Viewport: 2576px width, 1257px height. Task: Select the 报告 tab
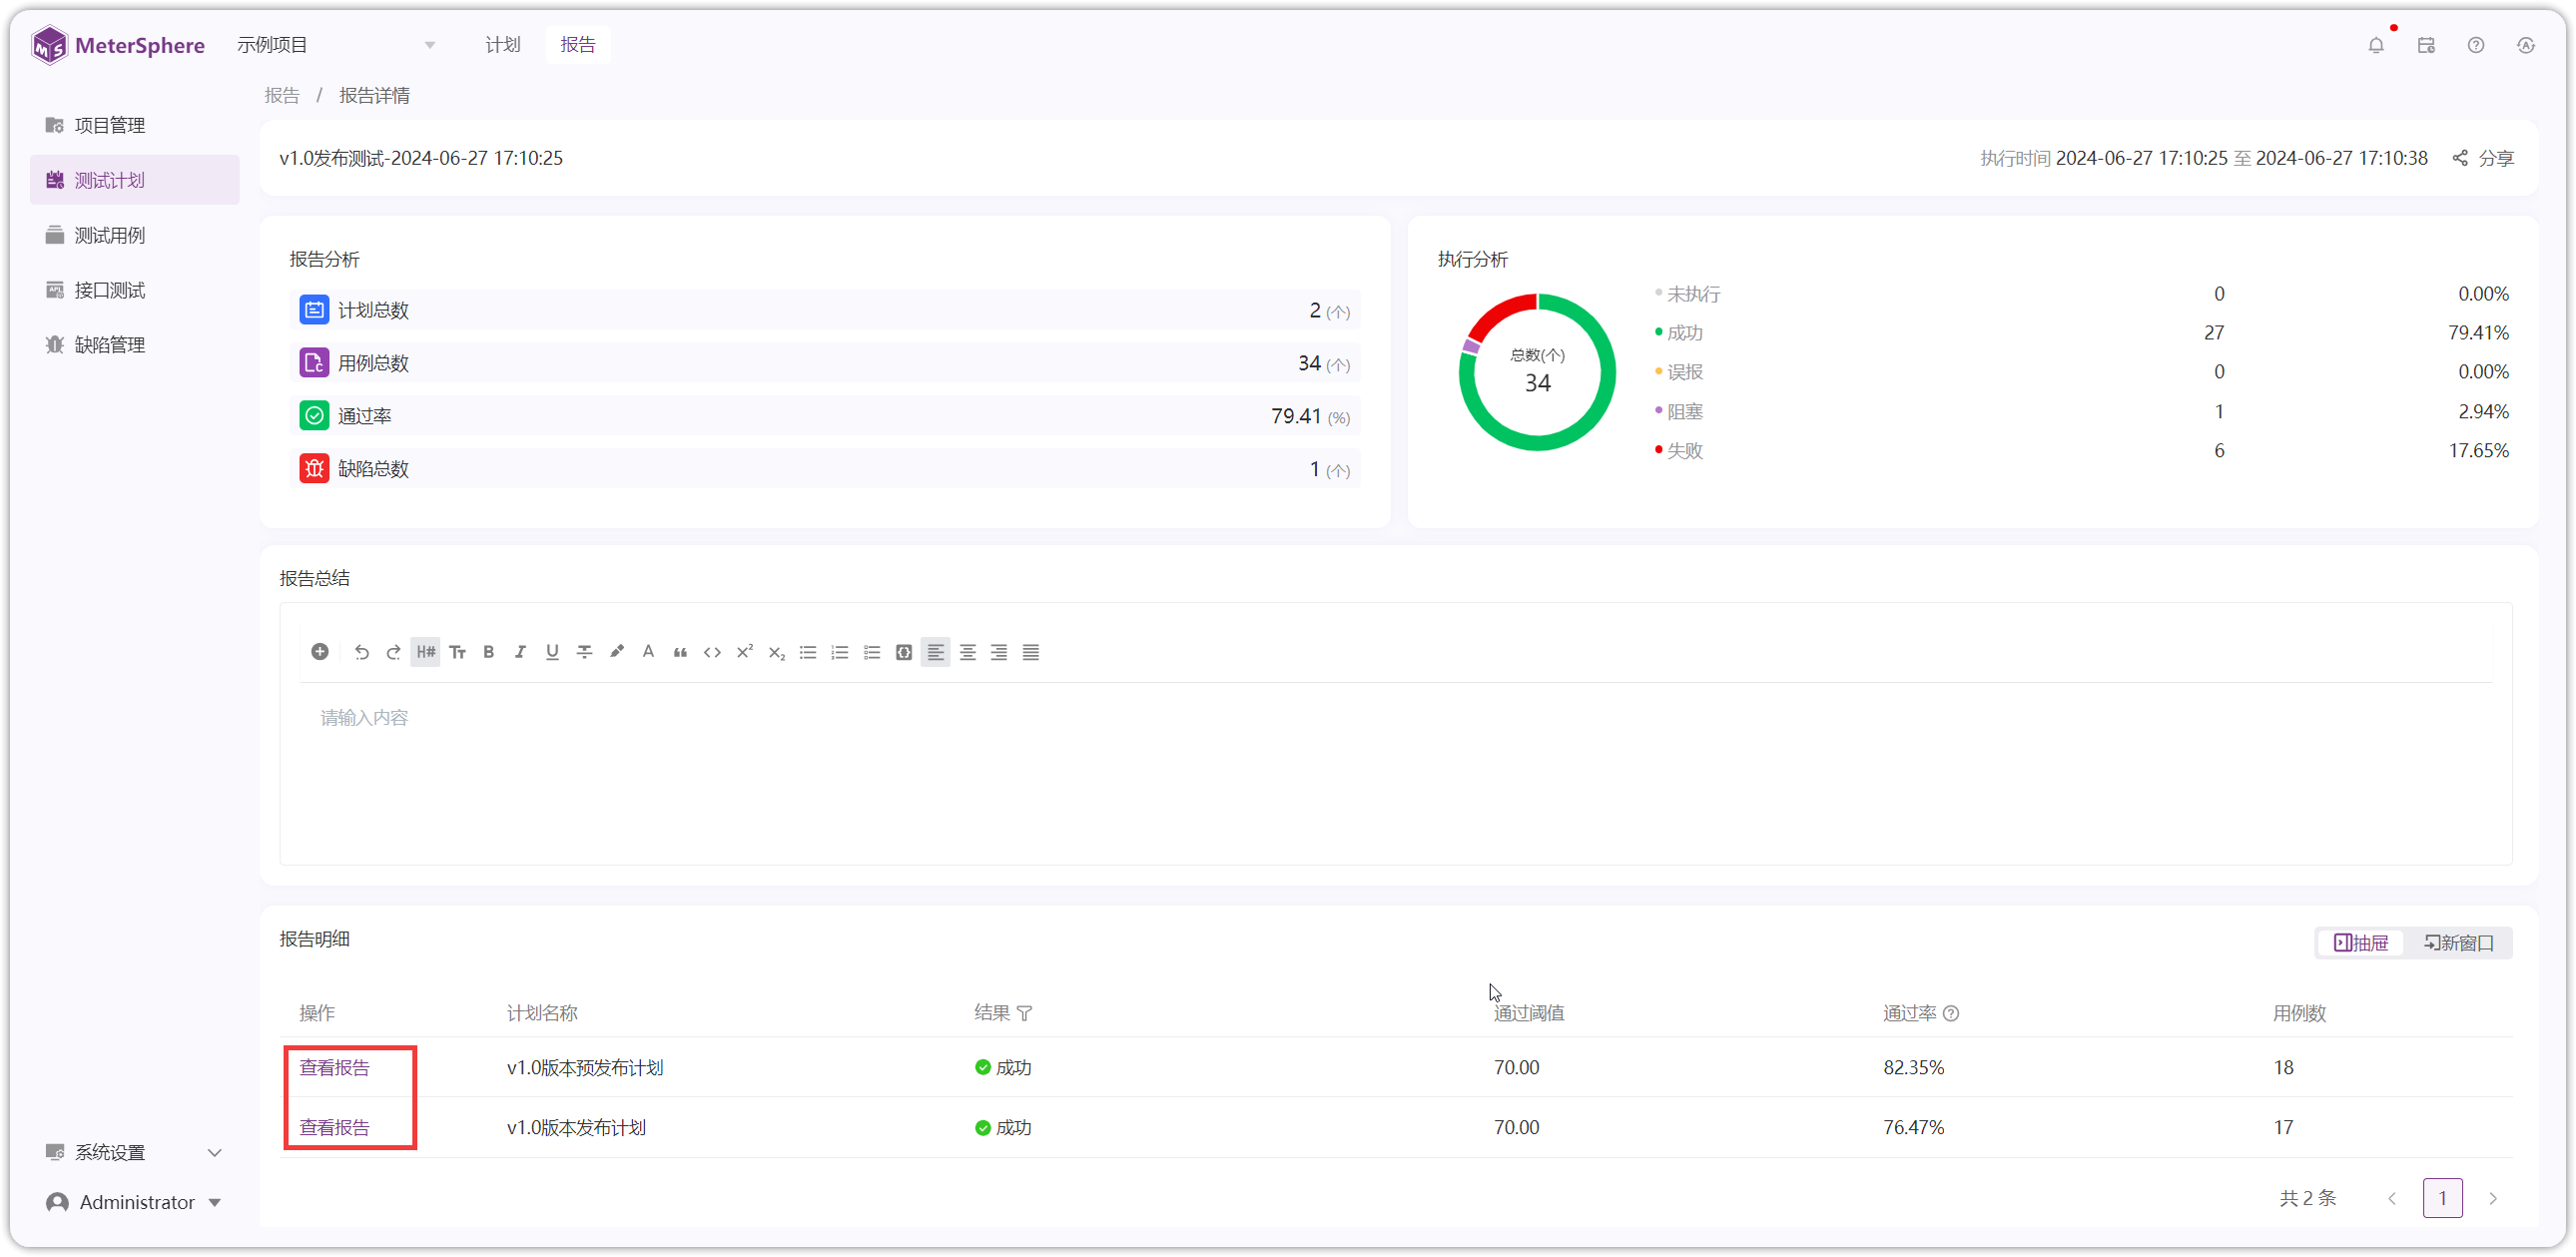pos(578,45)
